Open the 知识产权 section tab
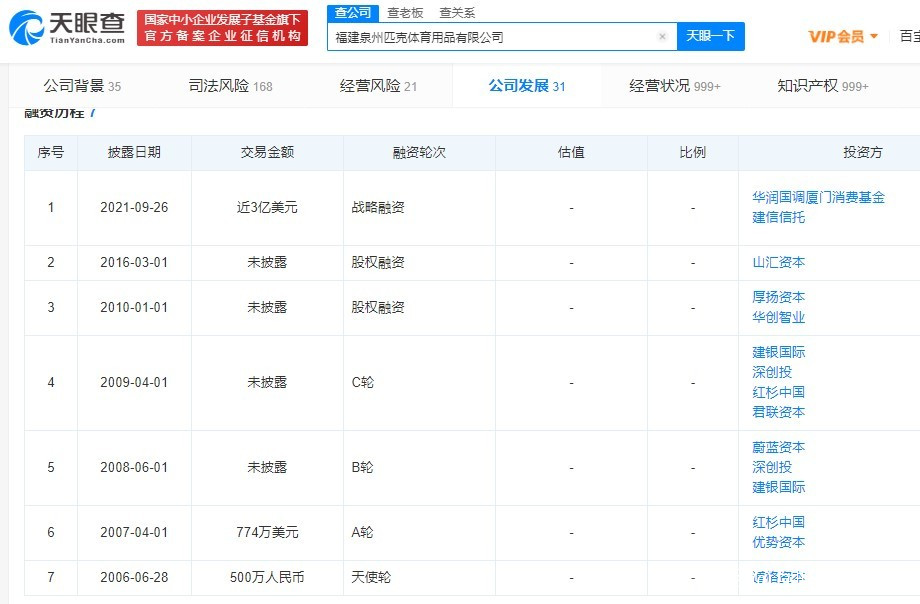The height and width of the screenshot is (604, 920). [823, 86]
